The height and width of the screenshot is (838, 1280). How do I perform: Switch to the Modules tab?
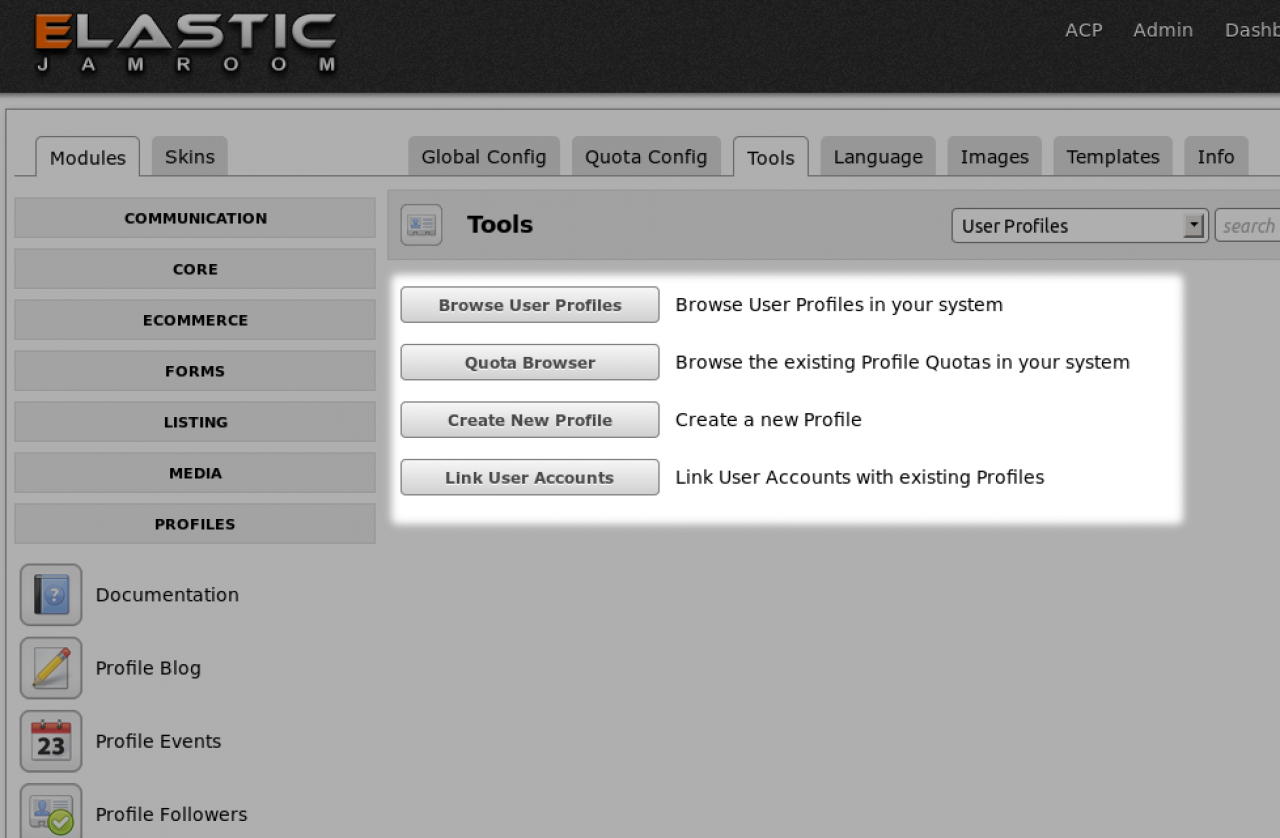88,157
